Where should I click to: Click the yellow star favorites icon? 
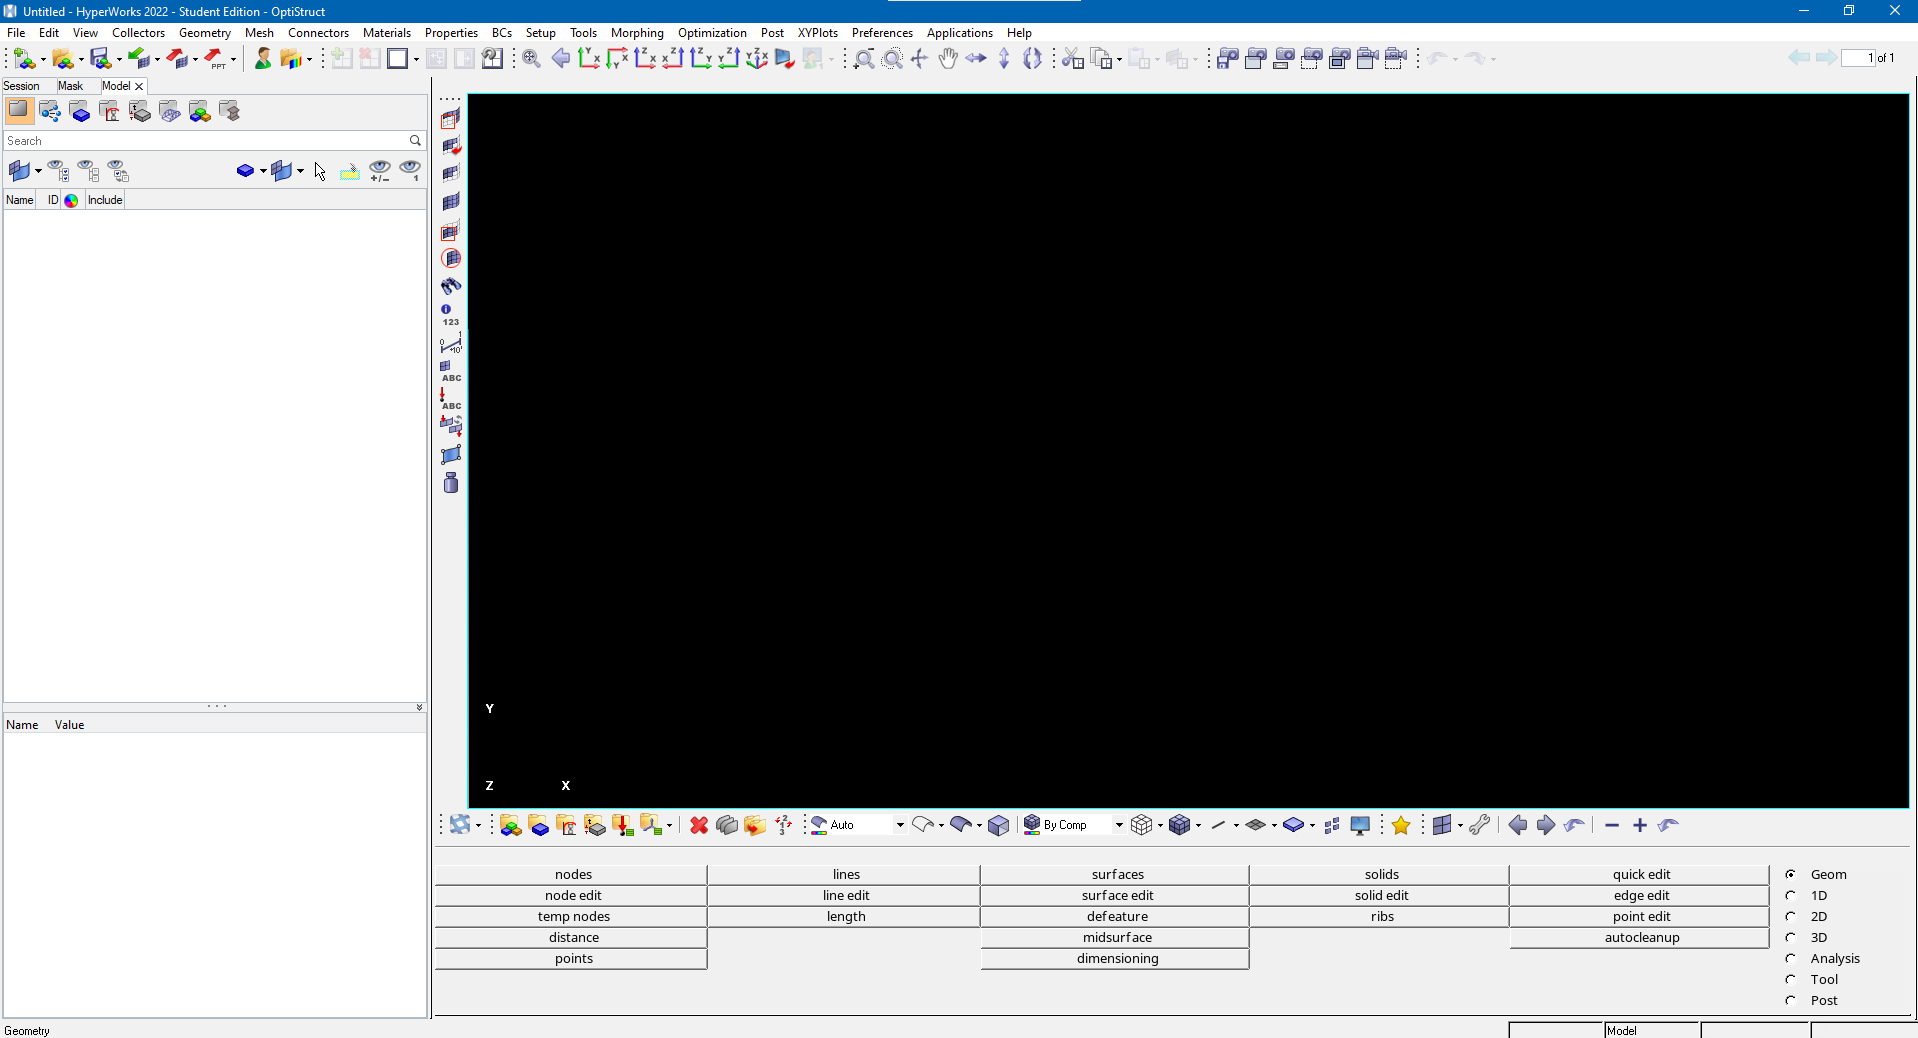tap(1401, 825)
